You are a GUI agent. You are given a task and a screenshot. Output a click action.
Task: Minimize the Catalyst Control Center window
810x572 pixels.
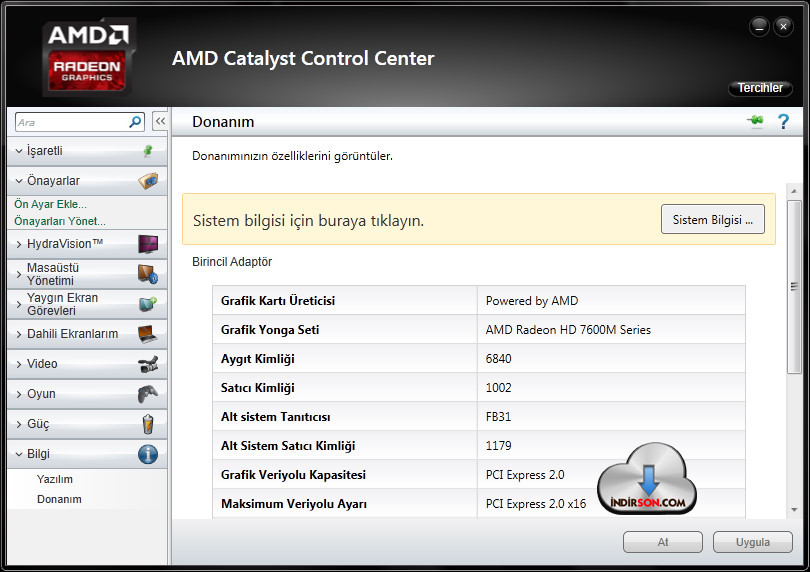click(759, 27)
